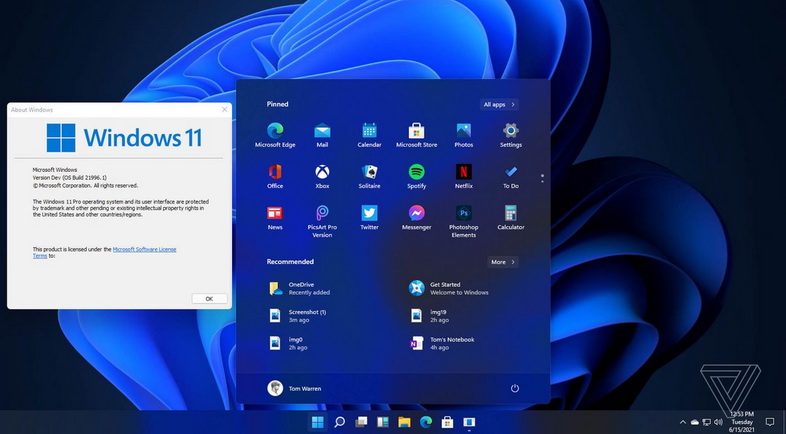Click the power button in Start menu

pos(515,388)
